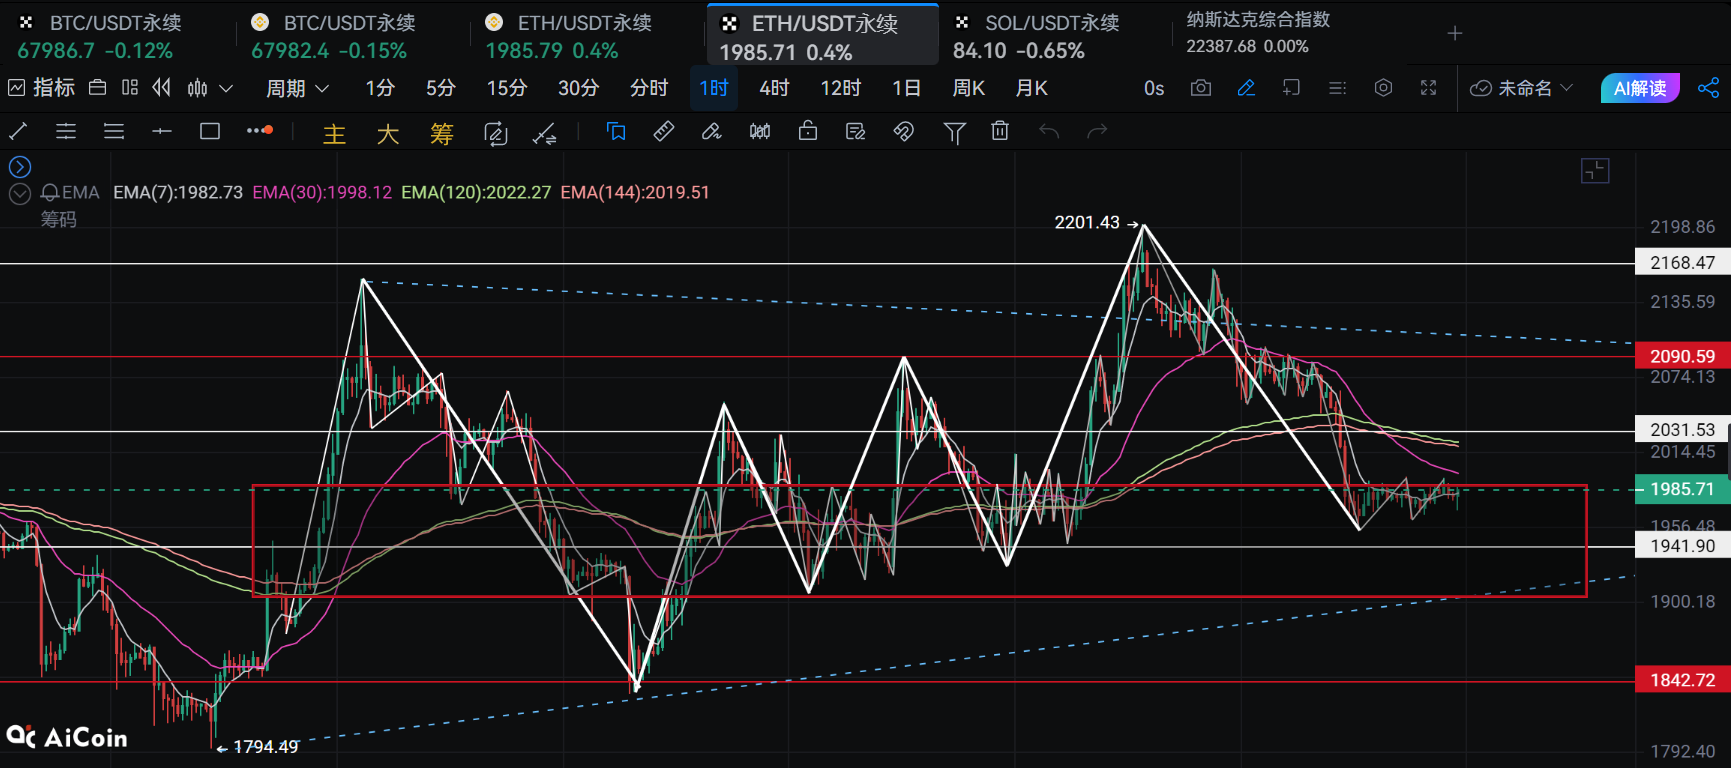
Task: Click the camera screenshot icon
Action: click(x=1201, y=88)
